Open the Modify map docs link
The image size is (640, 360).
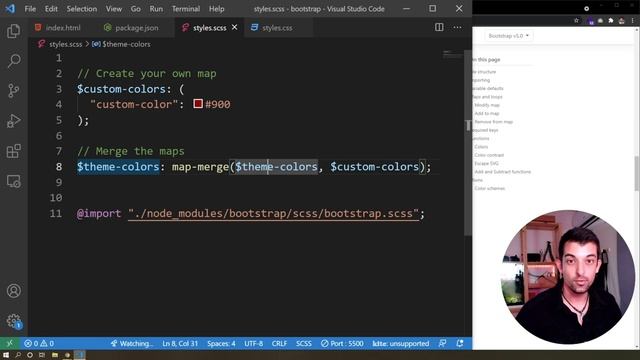[x=487, y=105]
